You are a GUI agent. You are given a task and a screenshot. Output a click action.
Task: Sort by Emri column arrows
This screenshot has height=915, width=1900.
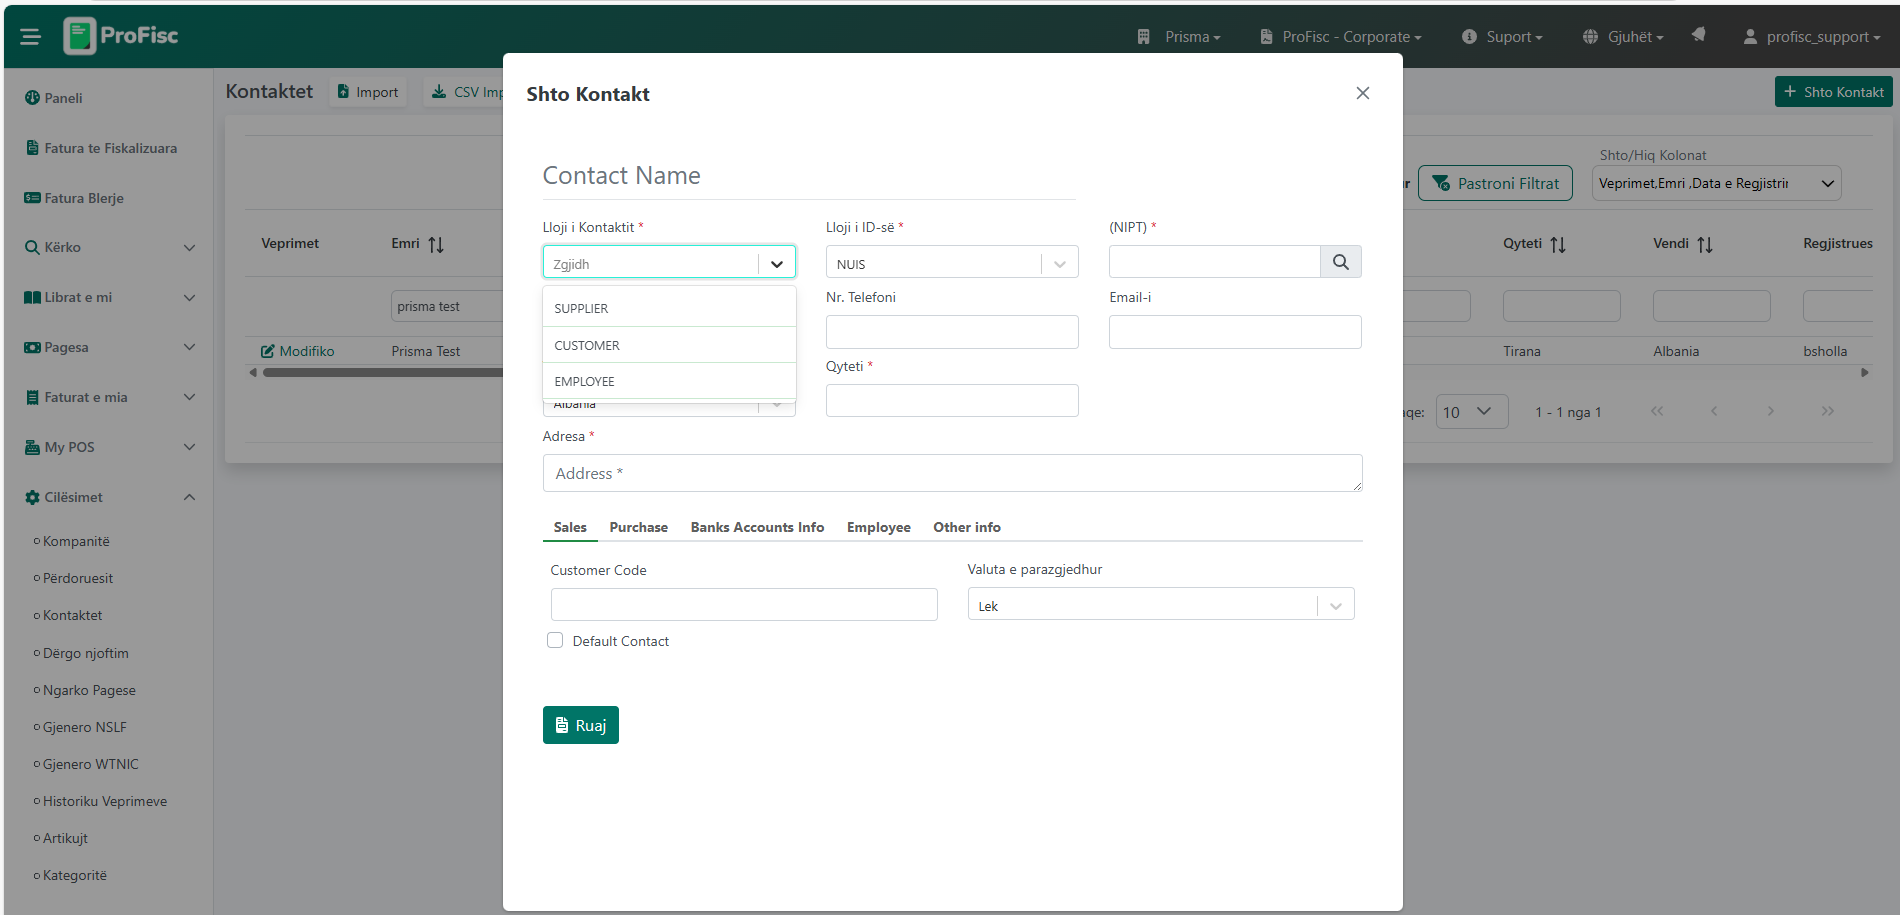click(436, 245)
